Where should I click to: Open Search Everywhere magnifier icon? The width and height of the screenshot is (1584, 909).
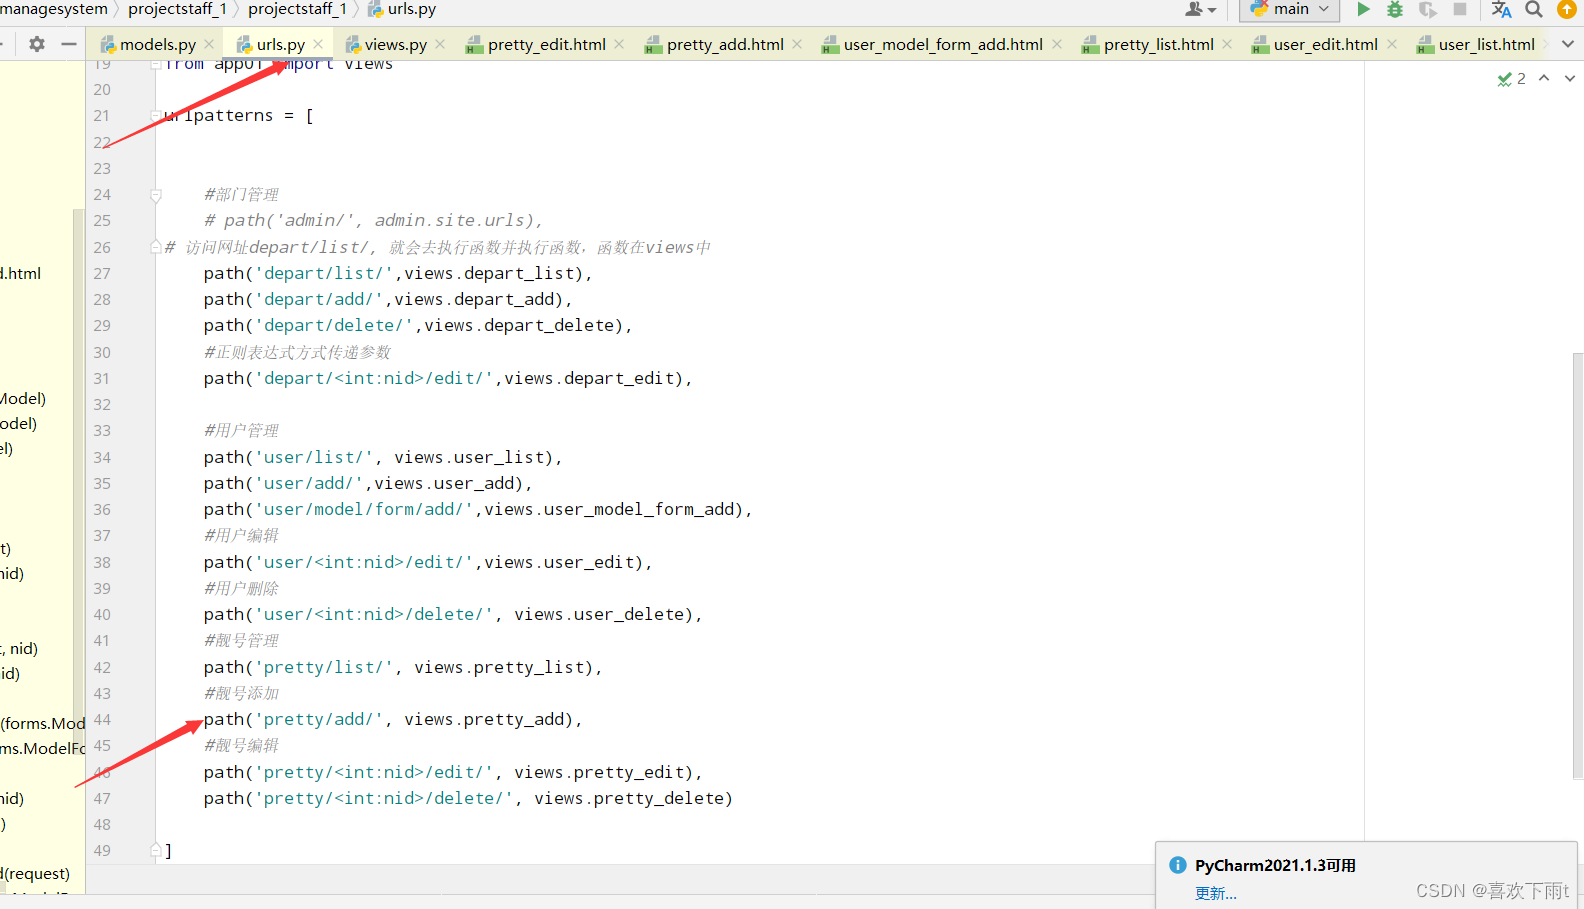pyautogui.click(x=1534, y=9)
